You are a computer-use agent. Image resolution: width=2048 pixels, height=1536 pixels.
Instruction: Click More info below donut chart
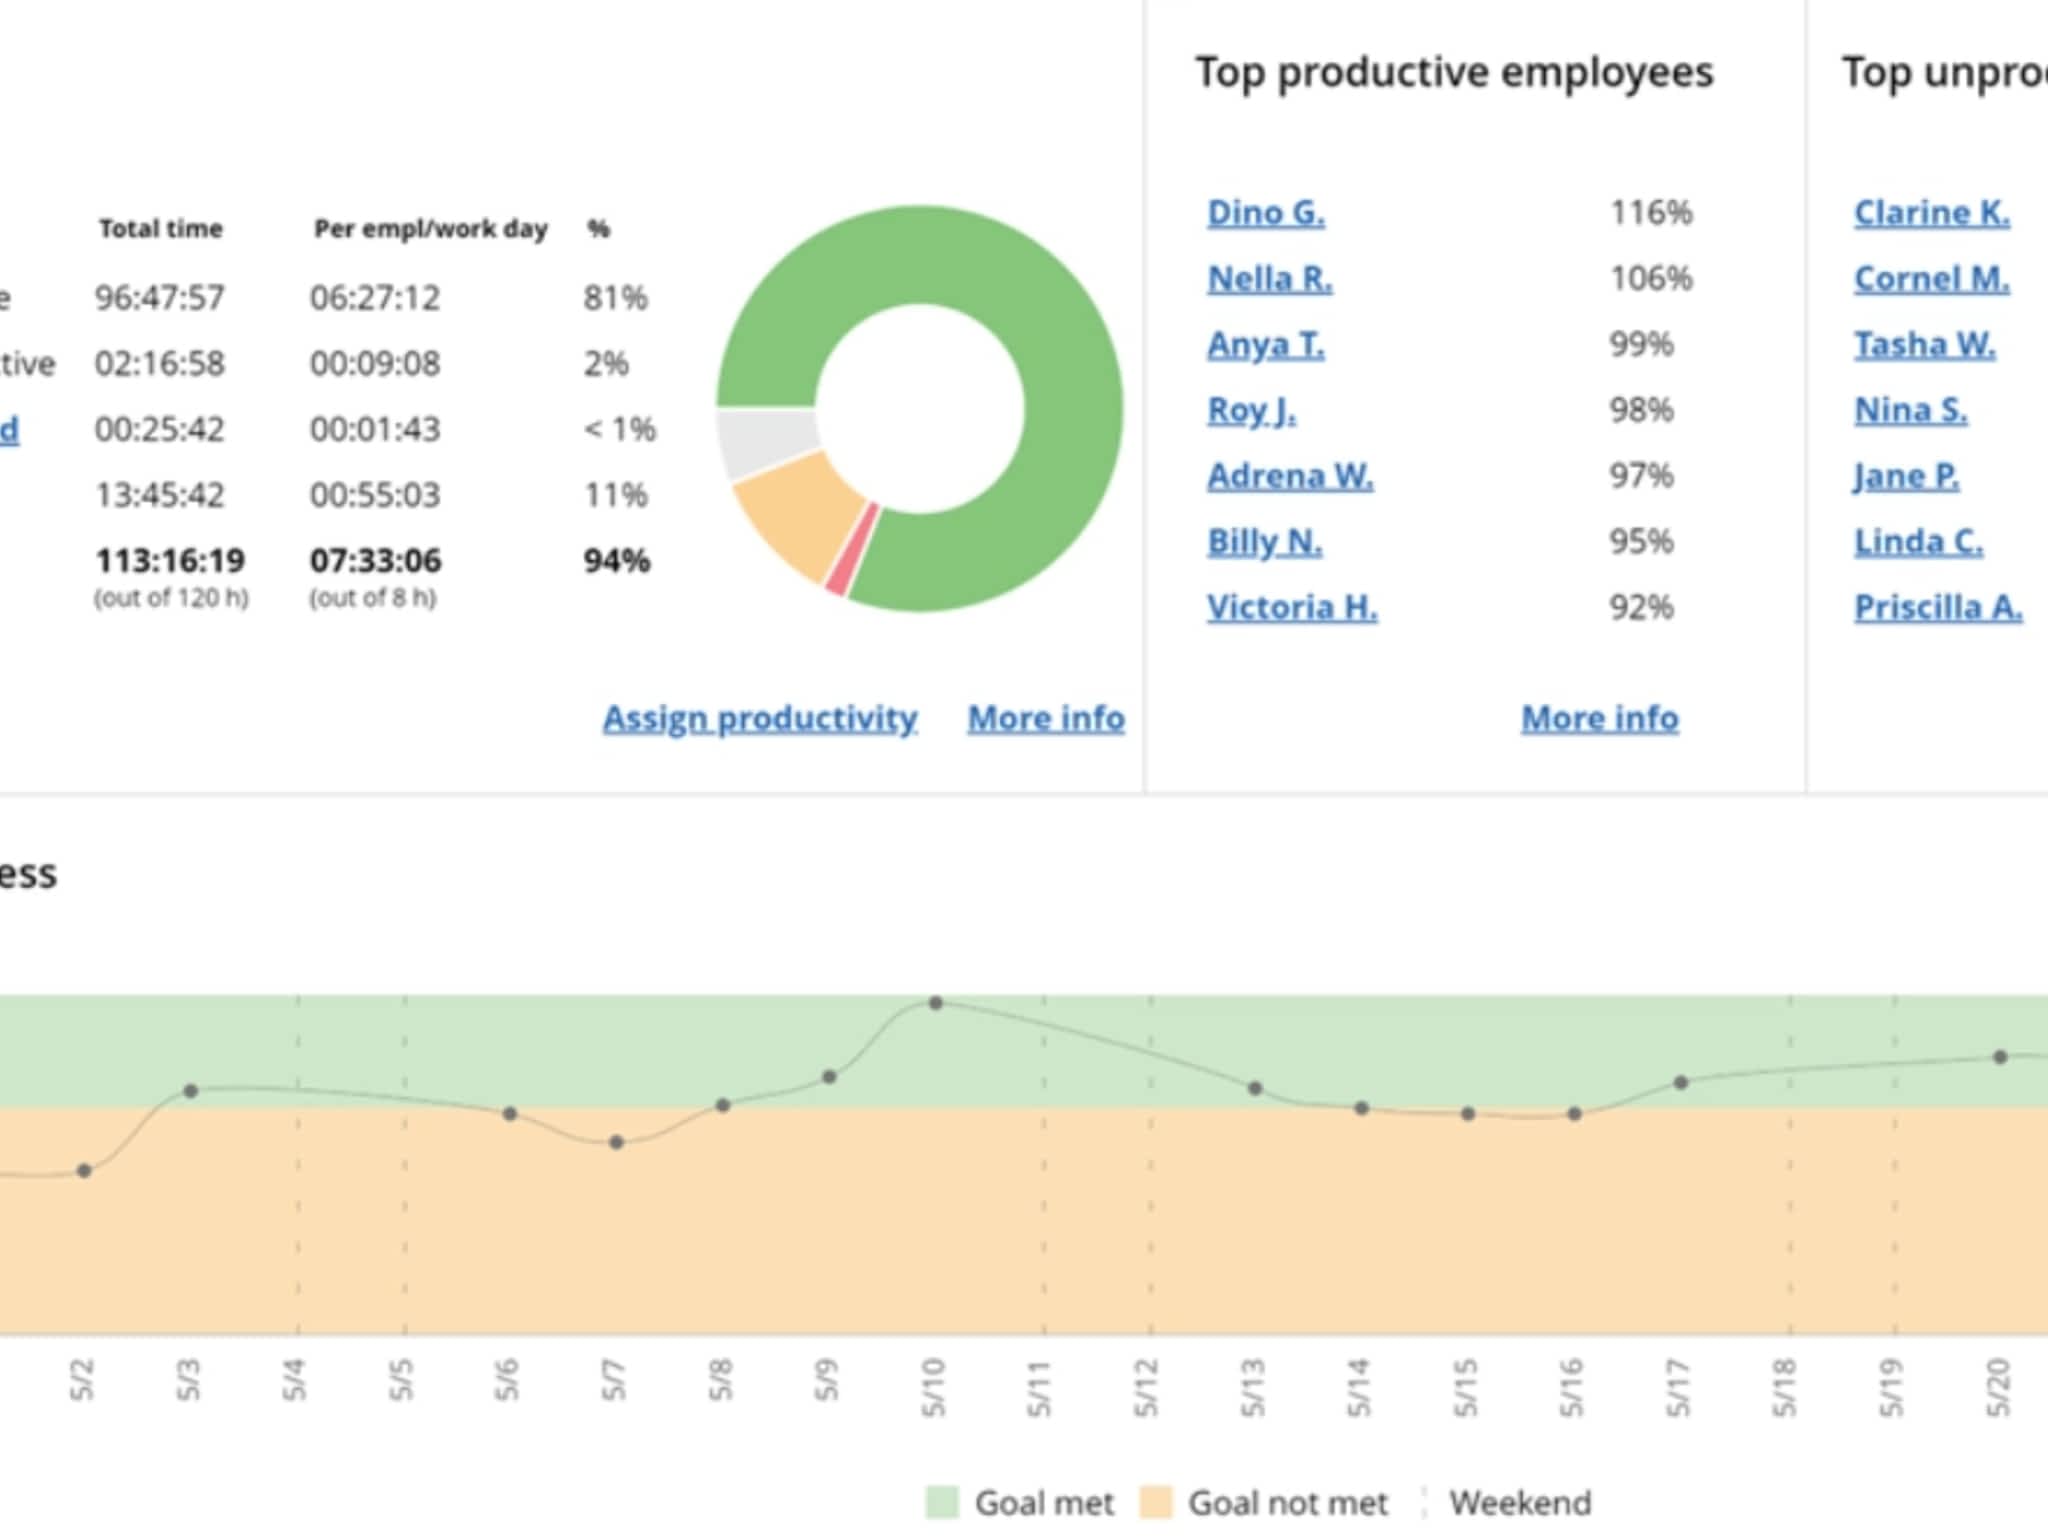pos(1046,719)
